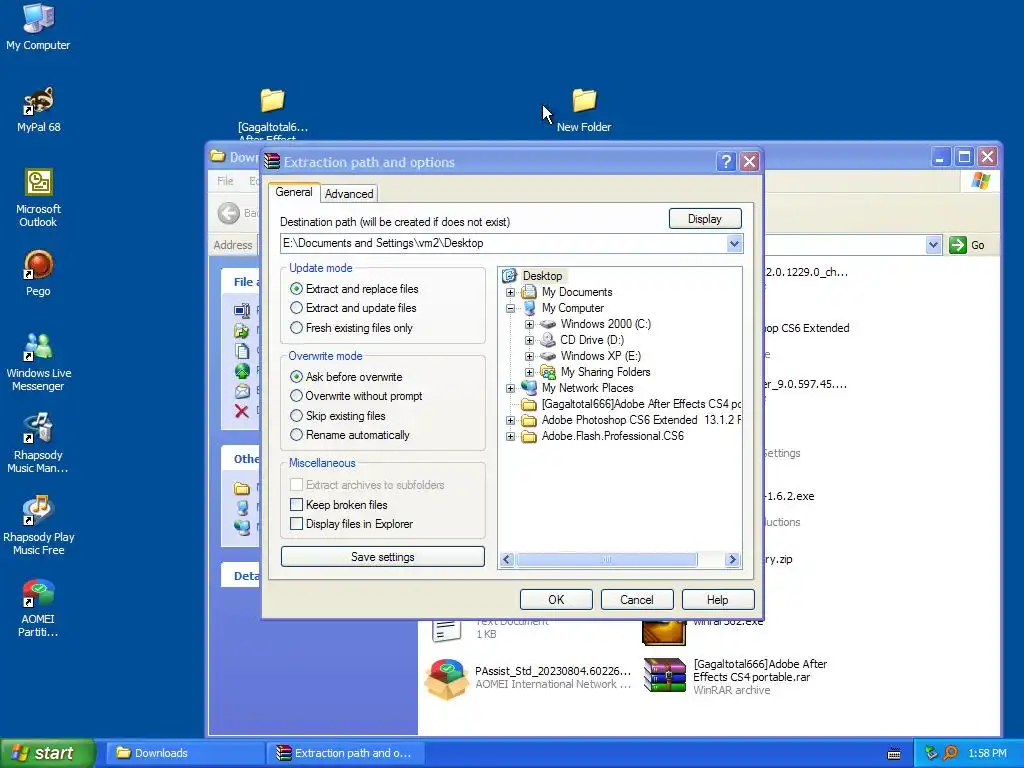Click the Display button
Viewport: 1024px width, 768px height.
(x=705, y=219)
